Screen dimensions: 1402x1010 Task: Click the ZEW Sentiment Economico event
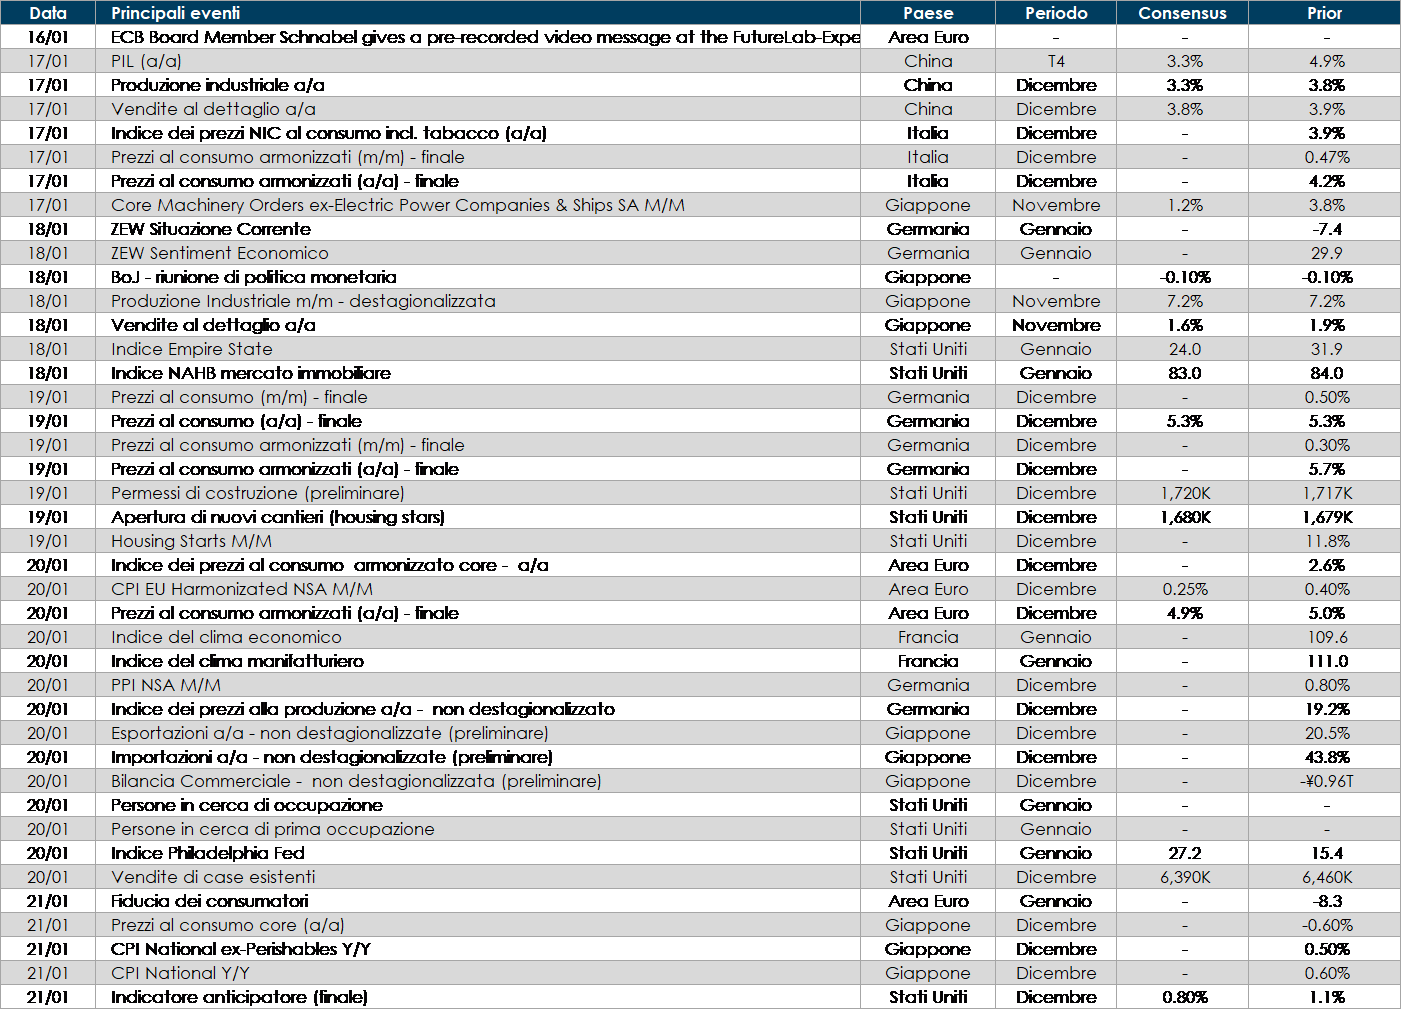(219, 253)
